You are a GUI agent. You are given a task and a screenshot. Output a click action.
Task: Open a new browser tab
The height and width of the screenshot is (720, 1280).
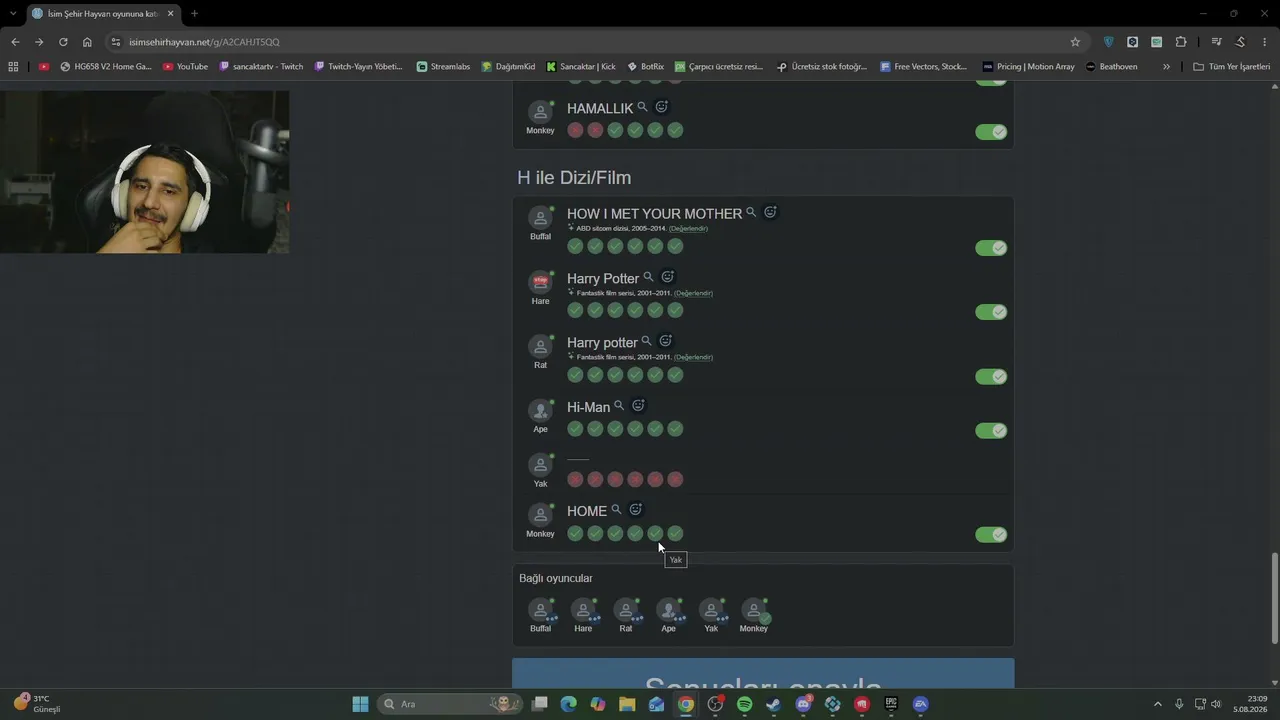[194, 13]
